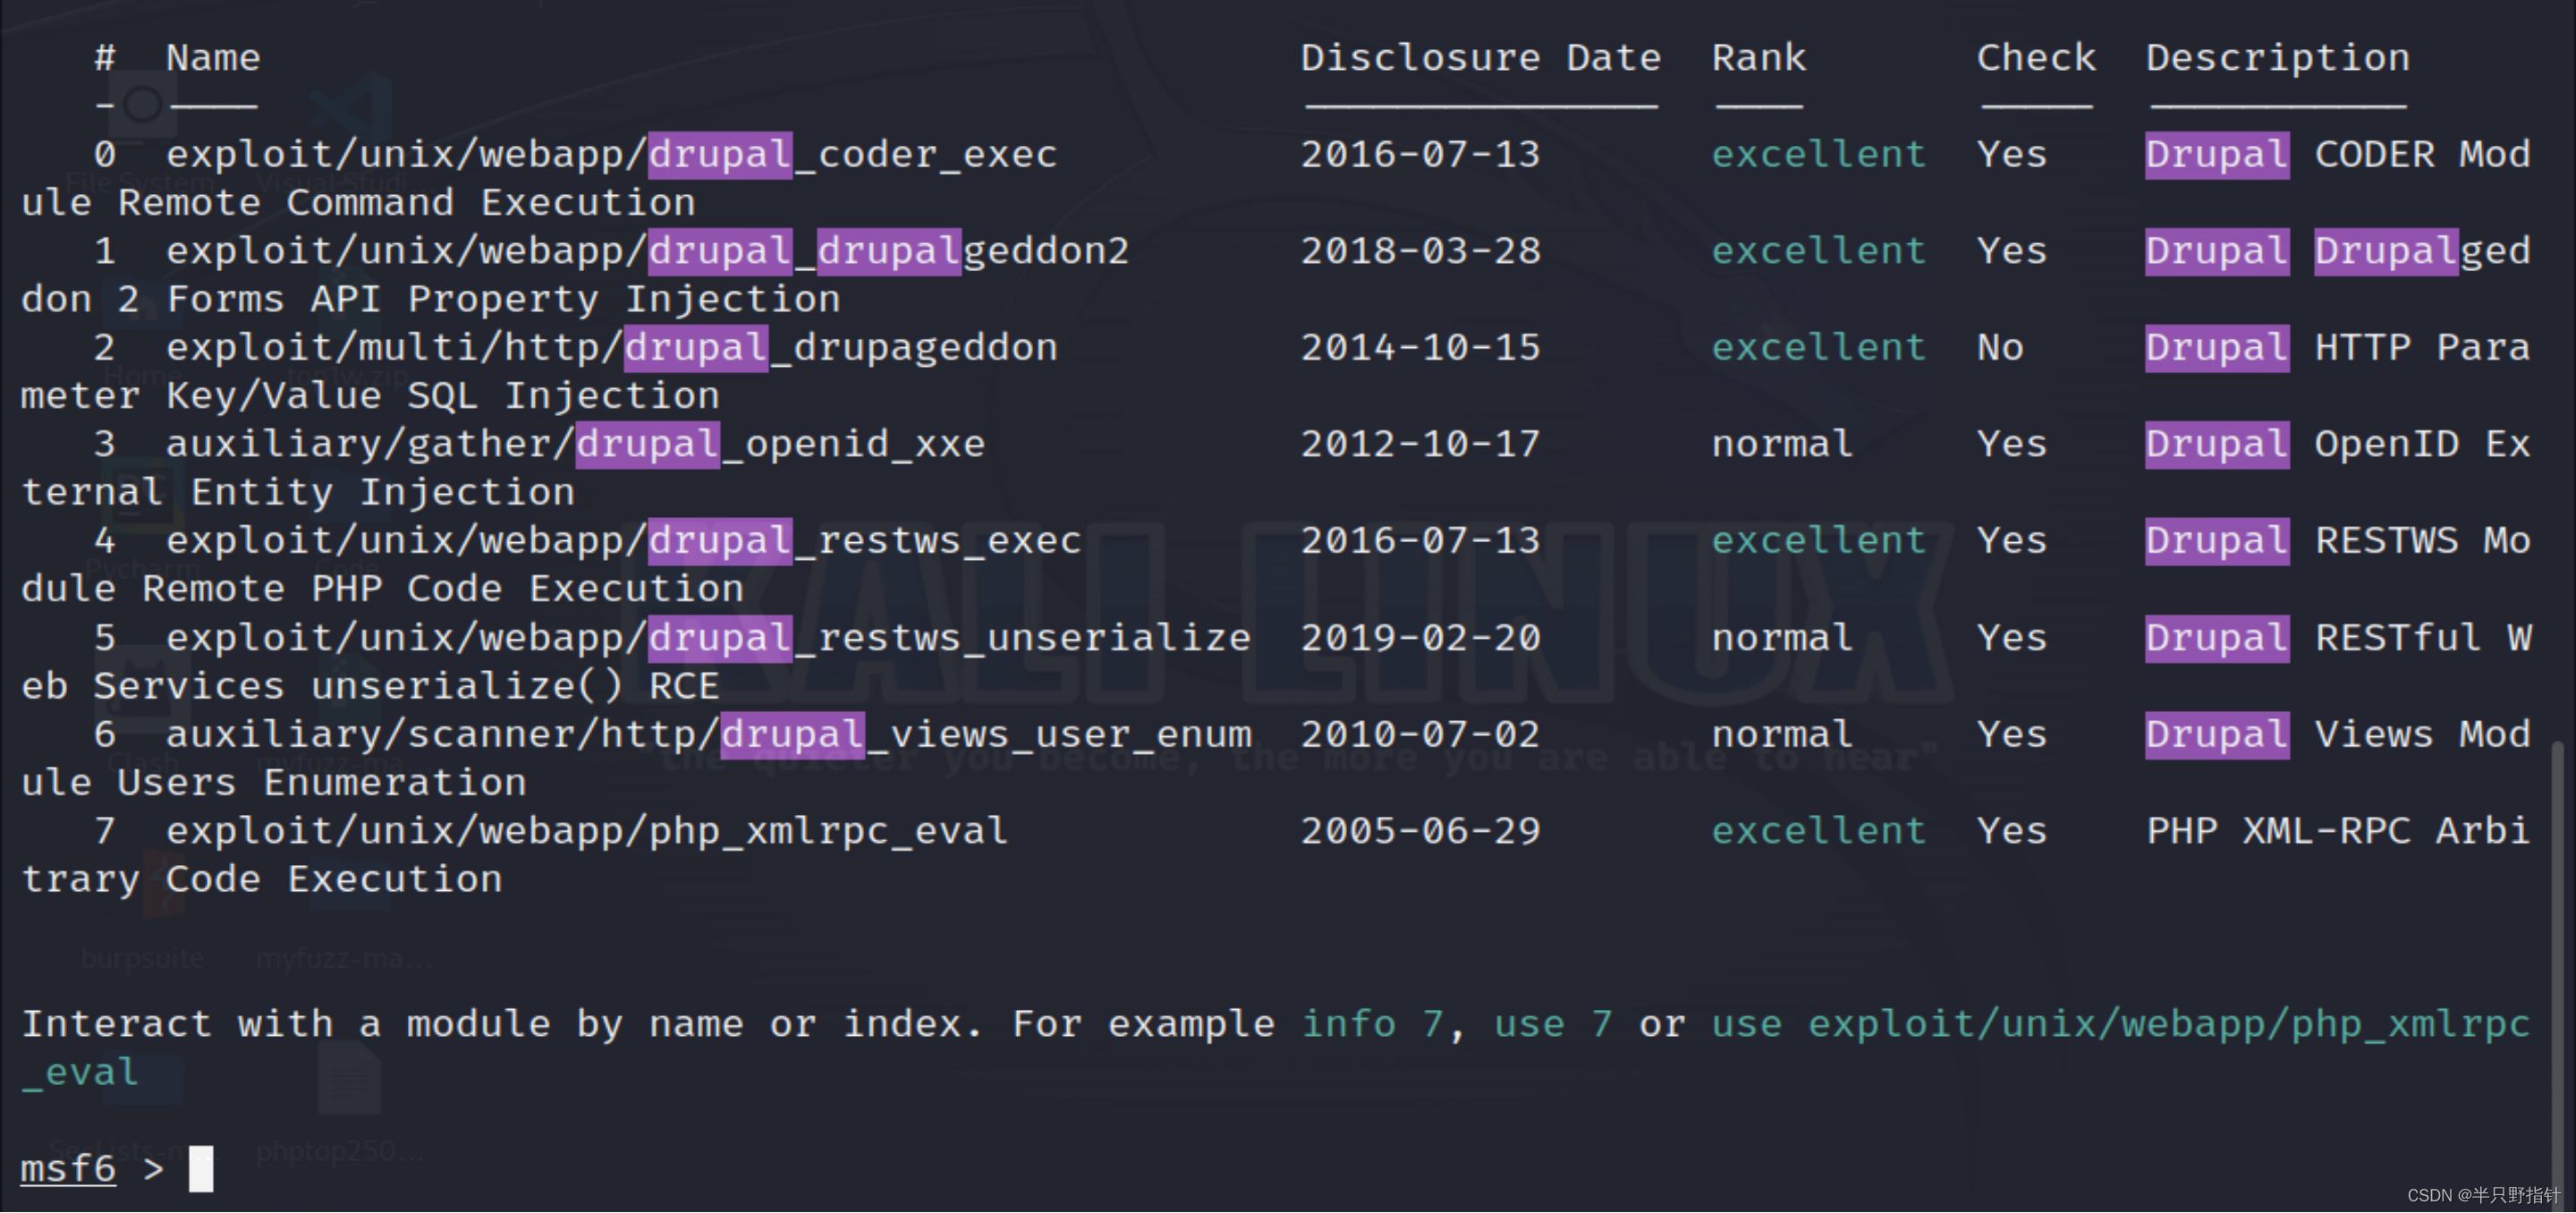Click the 'normal' rank of drupal_restws_unserialize
Image resolution: width=2576 pixels, height=1213 pixels.
coord(1782,638)
